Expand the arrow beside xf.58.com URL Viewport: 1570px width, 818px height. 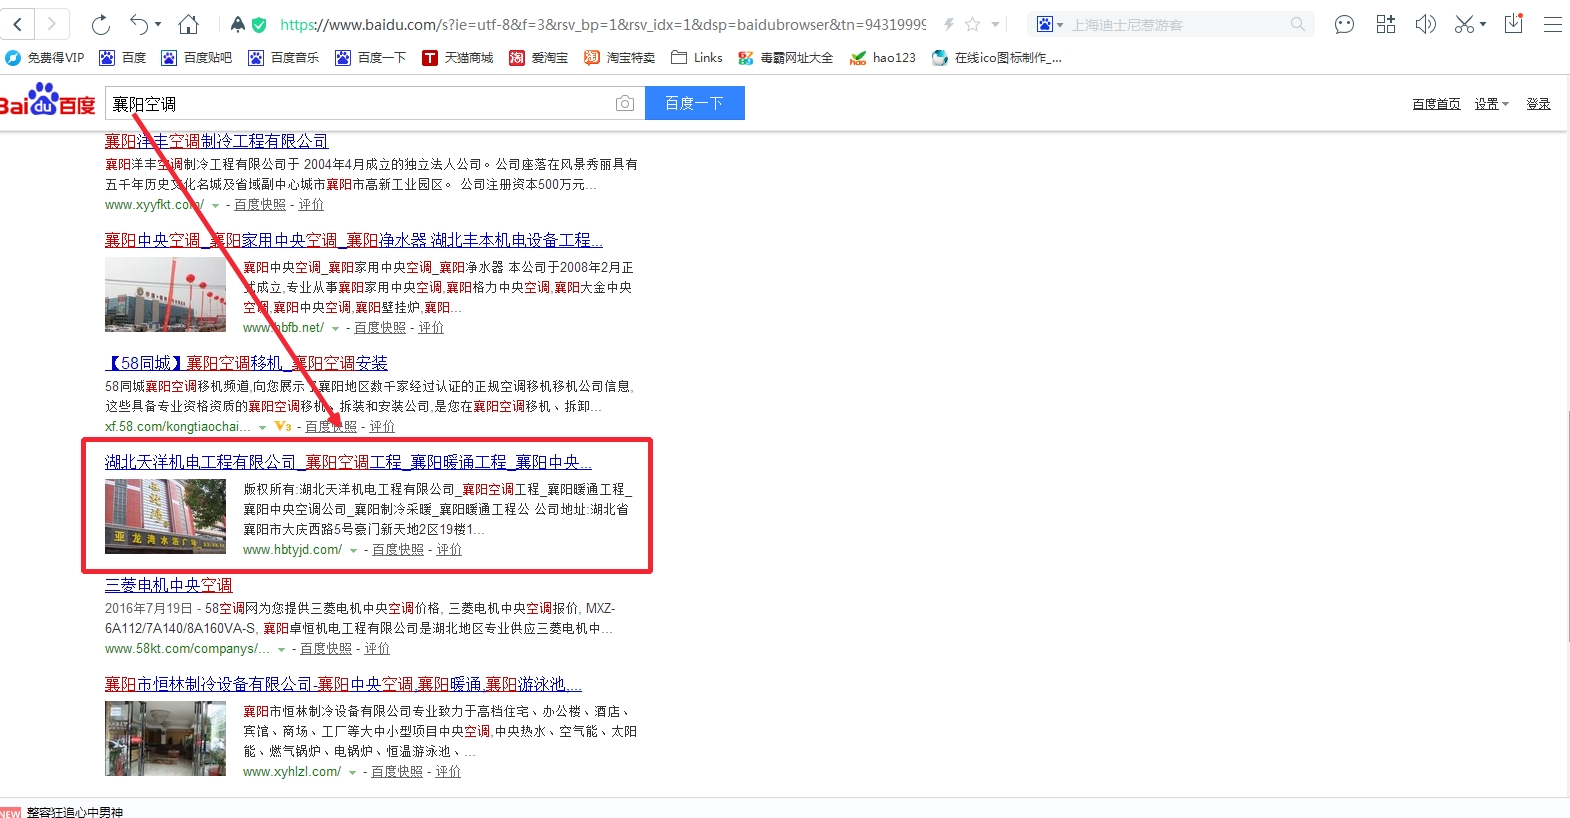click(263, 427)
